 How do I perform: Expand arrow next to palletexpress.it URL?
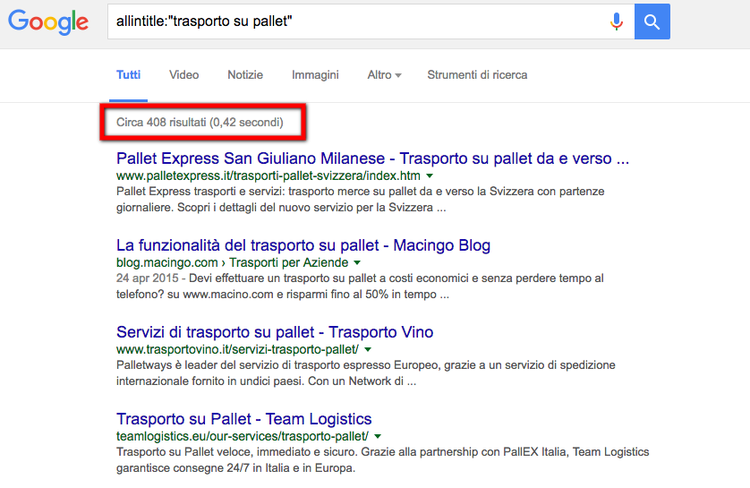[430, 176]
